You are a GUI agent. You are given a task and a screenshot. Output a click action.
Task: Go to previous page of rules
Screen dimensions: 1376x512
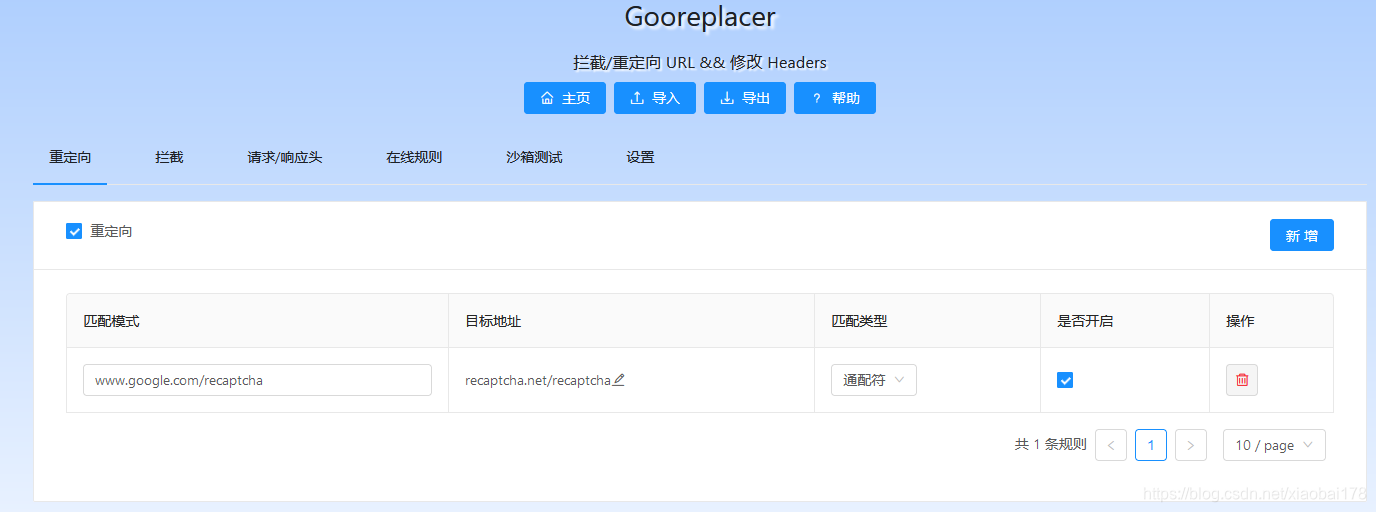(x=1111, y=445)
